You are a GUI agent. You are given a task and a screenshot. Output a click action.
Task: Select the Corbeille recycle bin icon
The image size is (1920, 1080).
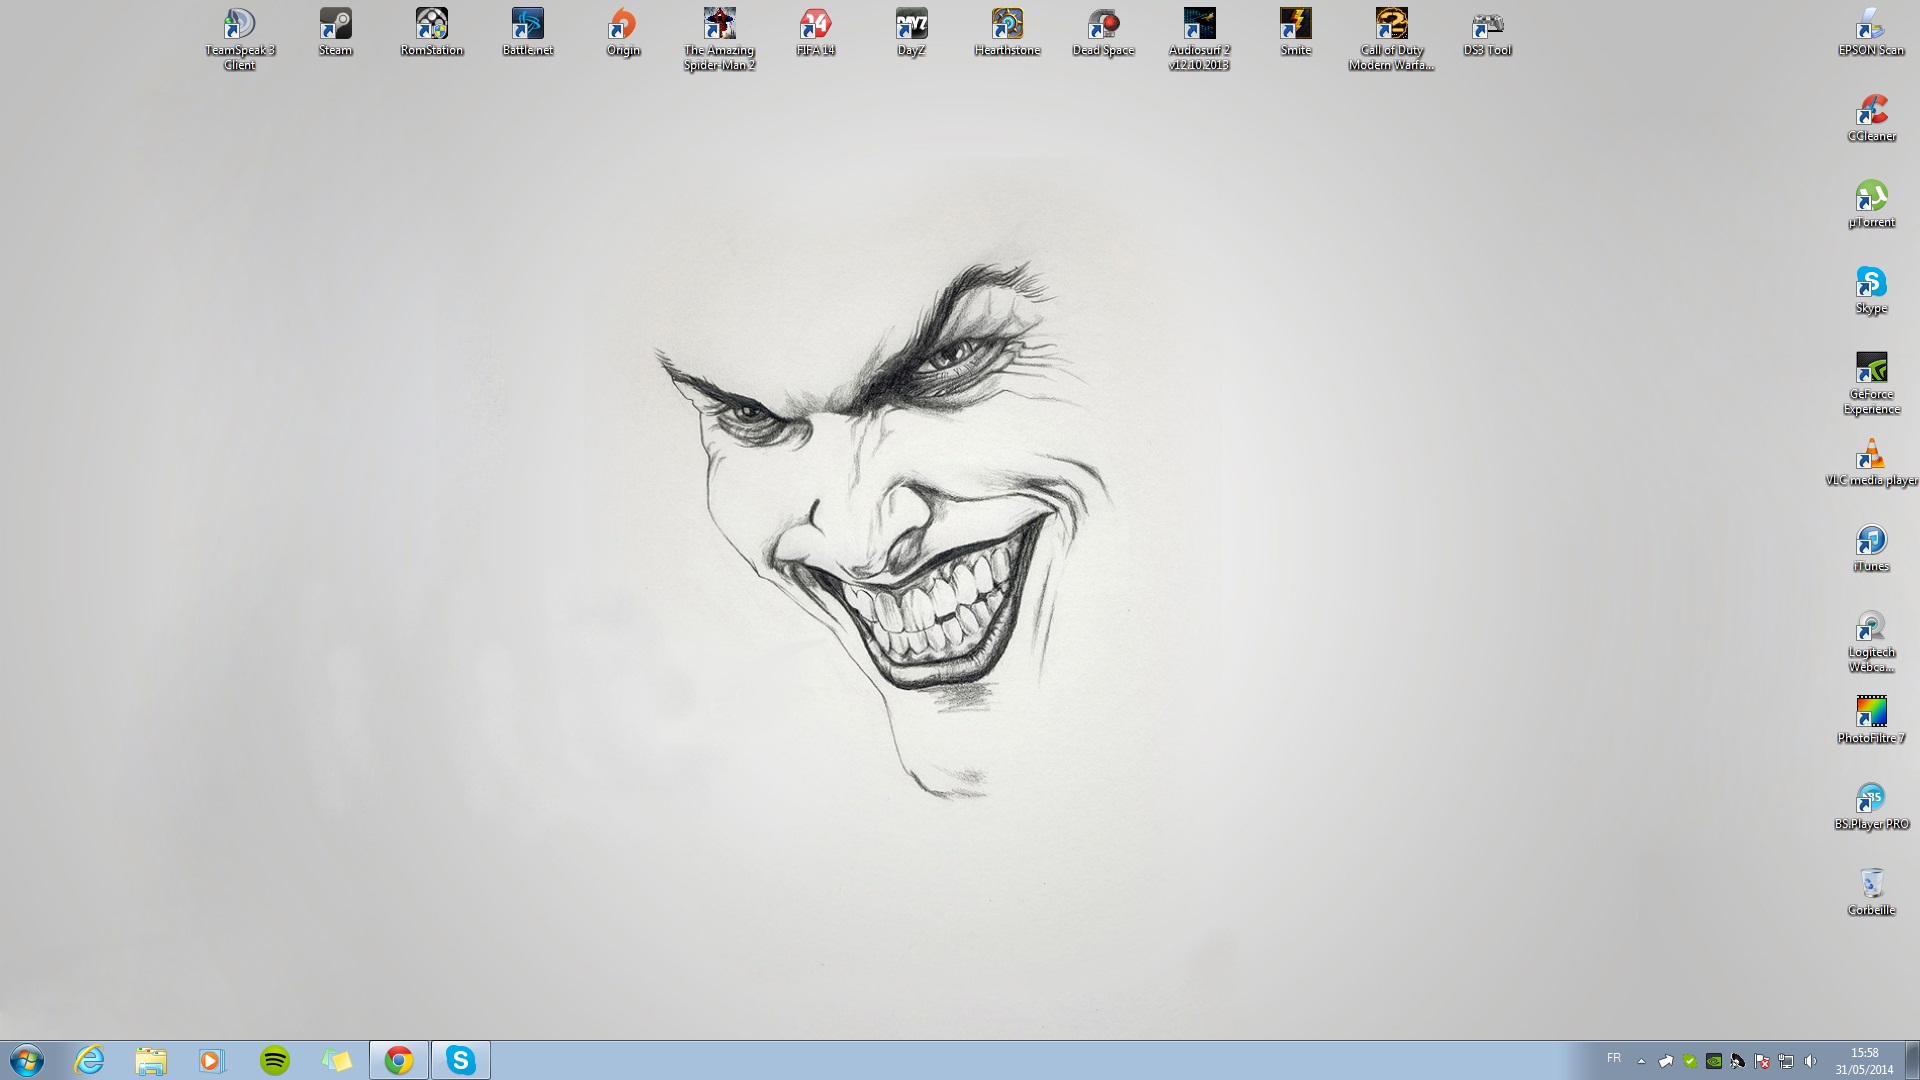click(x=1871, y=892)
